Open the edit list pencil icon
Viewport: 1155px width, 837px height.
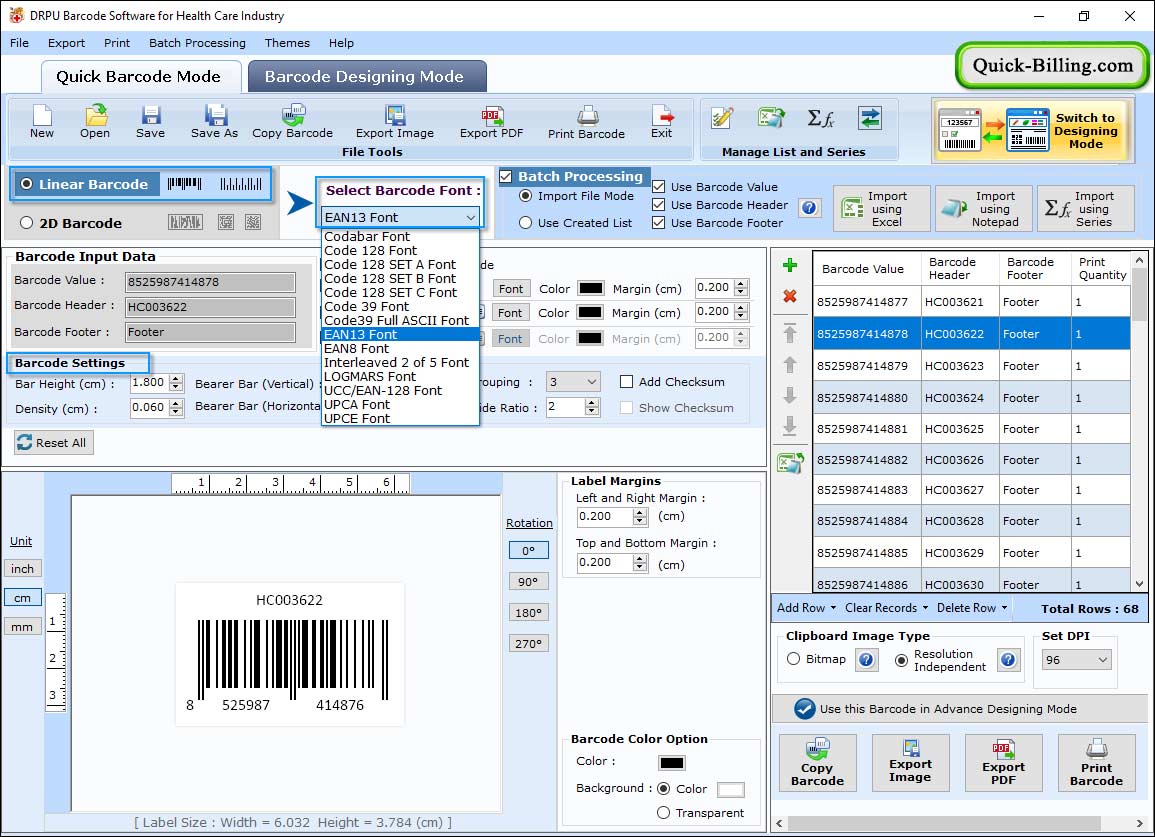coord(722,118)
